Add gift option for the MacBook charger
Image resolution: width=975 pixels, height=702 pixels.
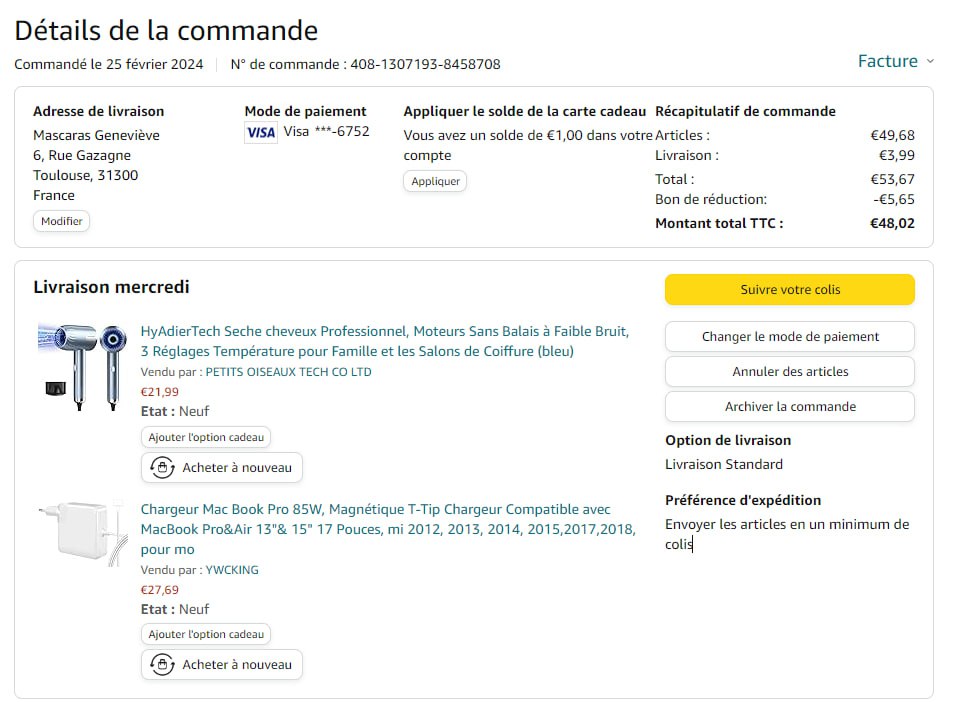[x=206, y=634]
